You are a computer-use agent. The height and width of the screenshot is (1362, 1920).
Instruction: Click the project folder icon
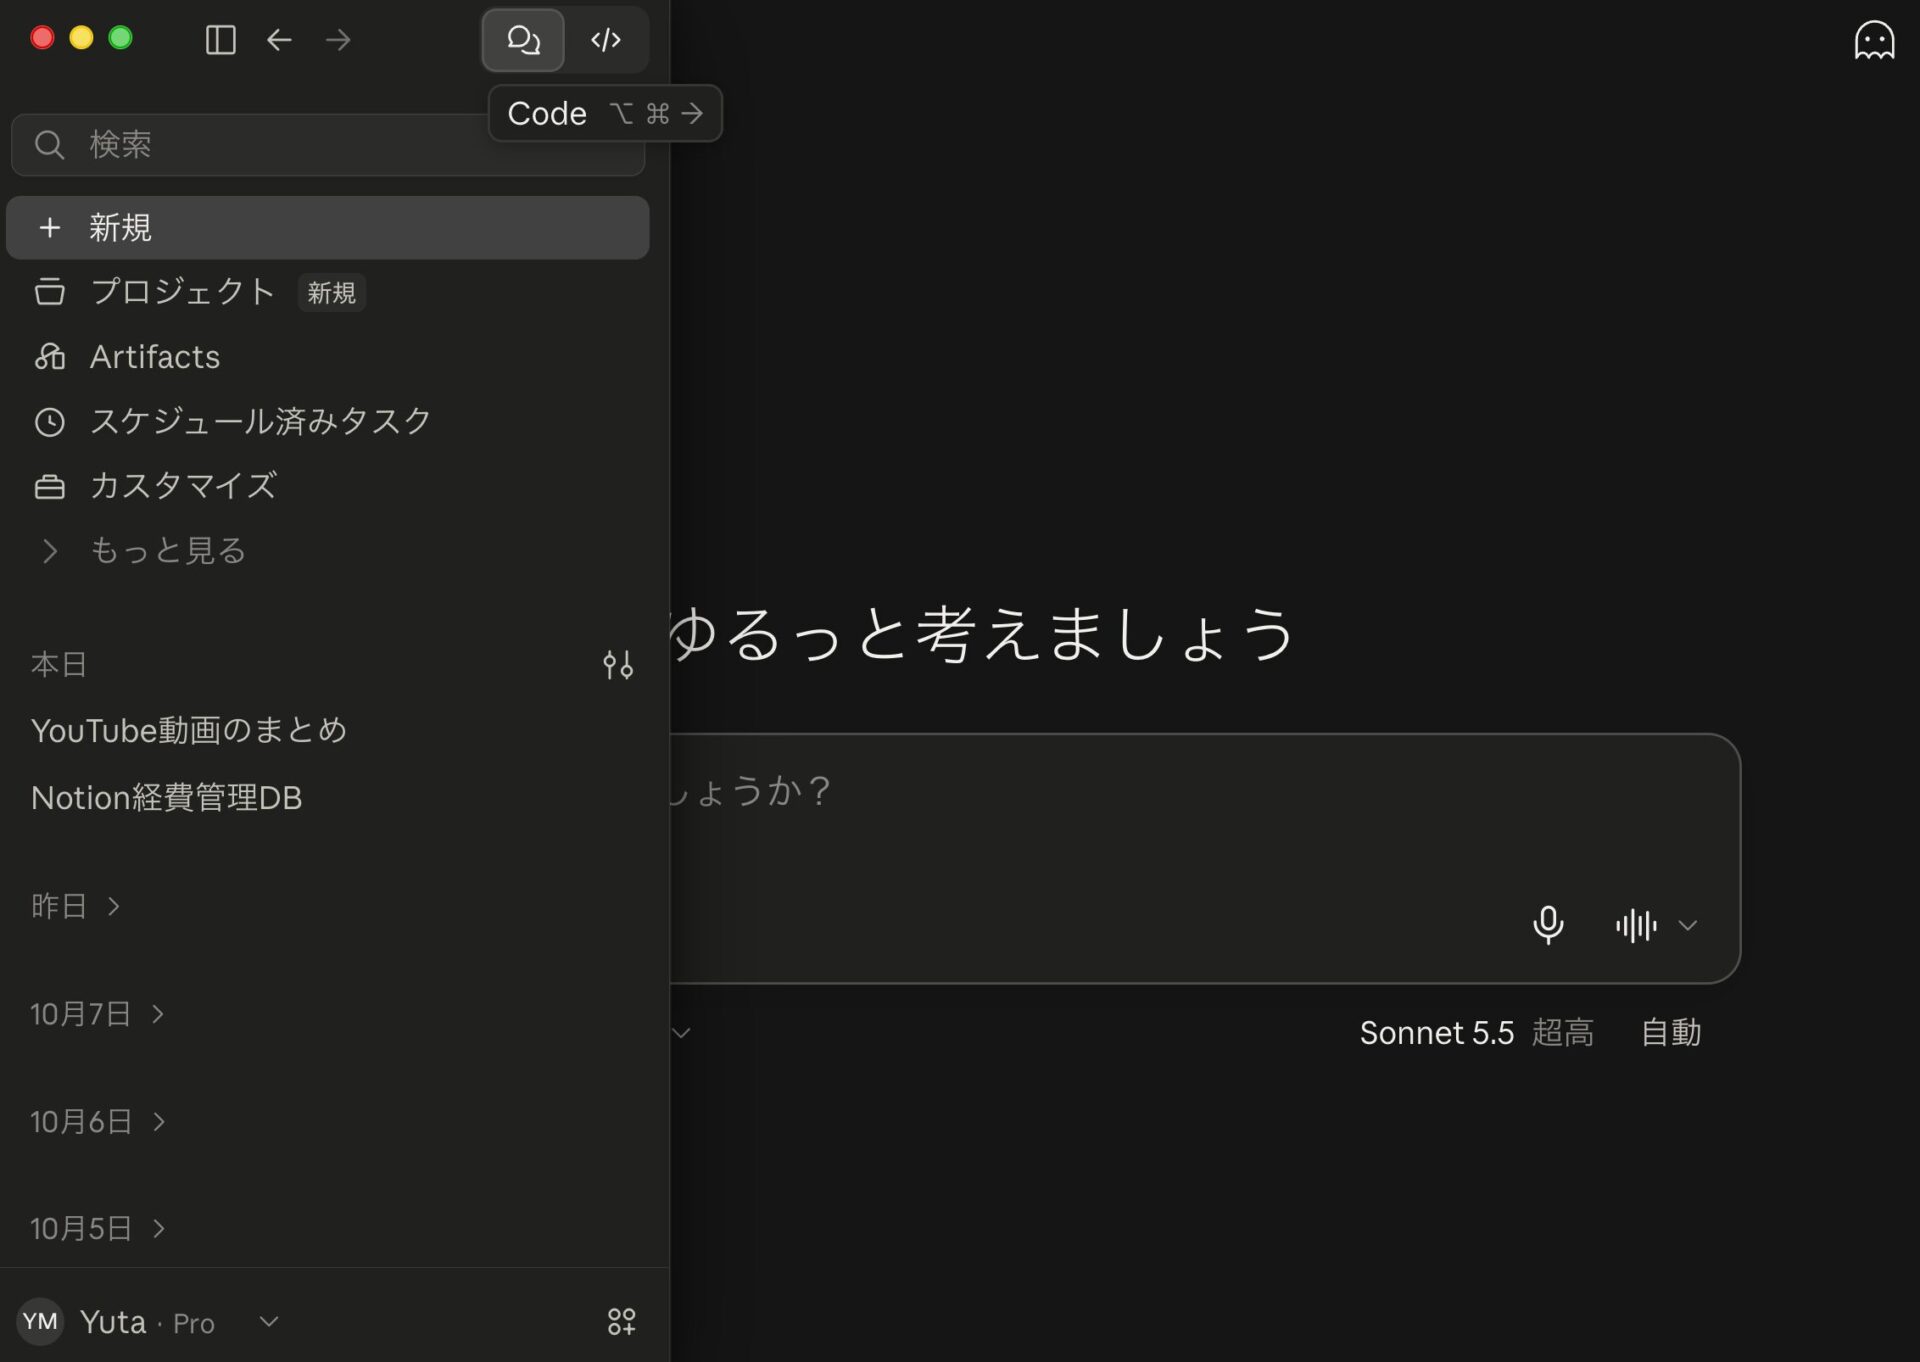coord(50,292)
